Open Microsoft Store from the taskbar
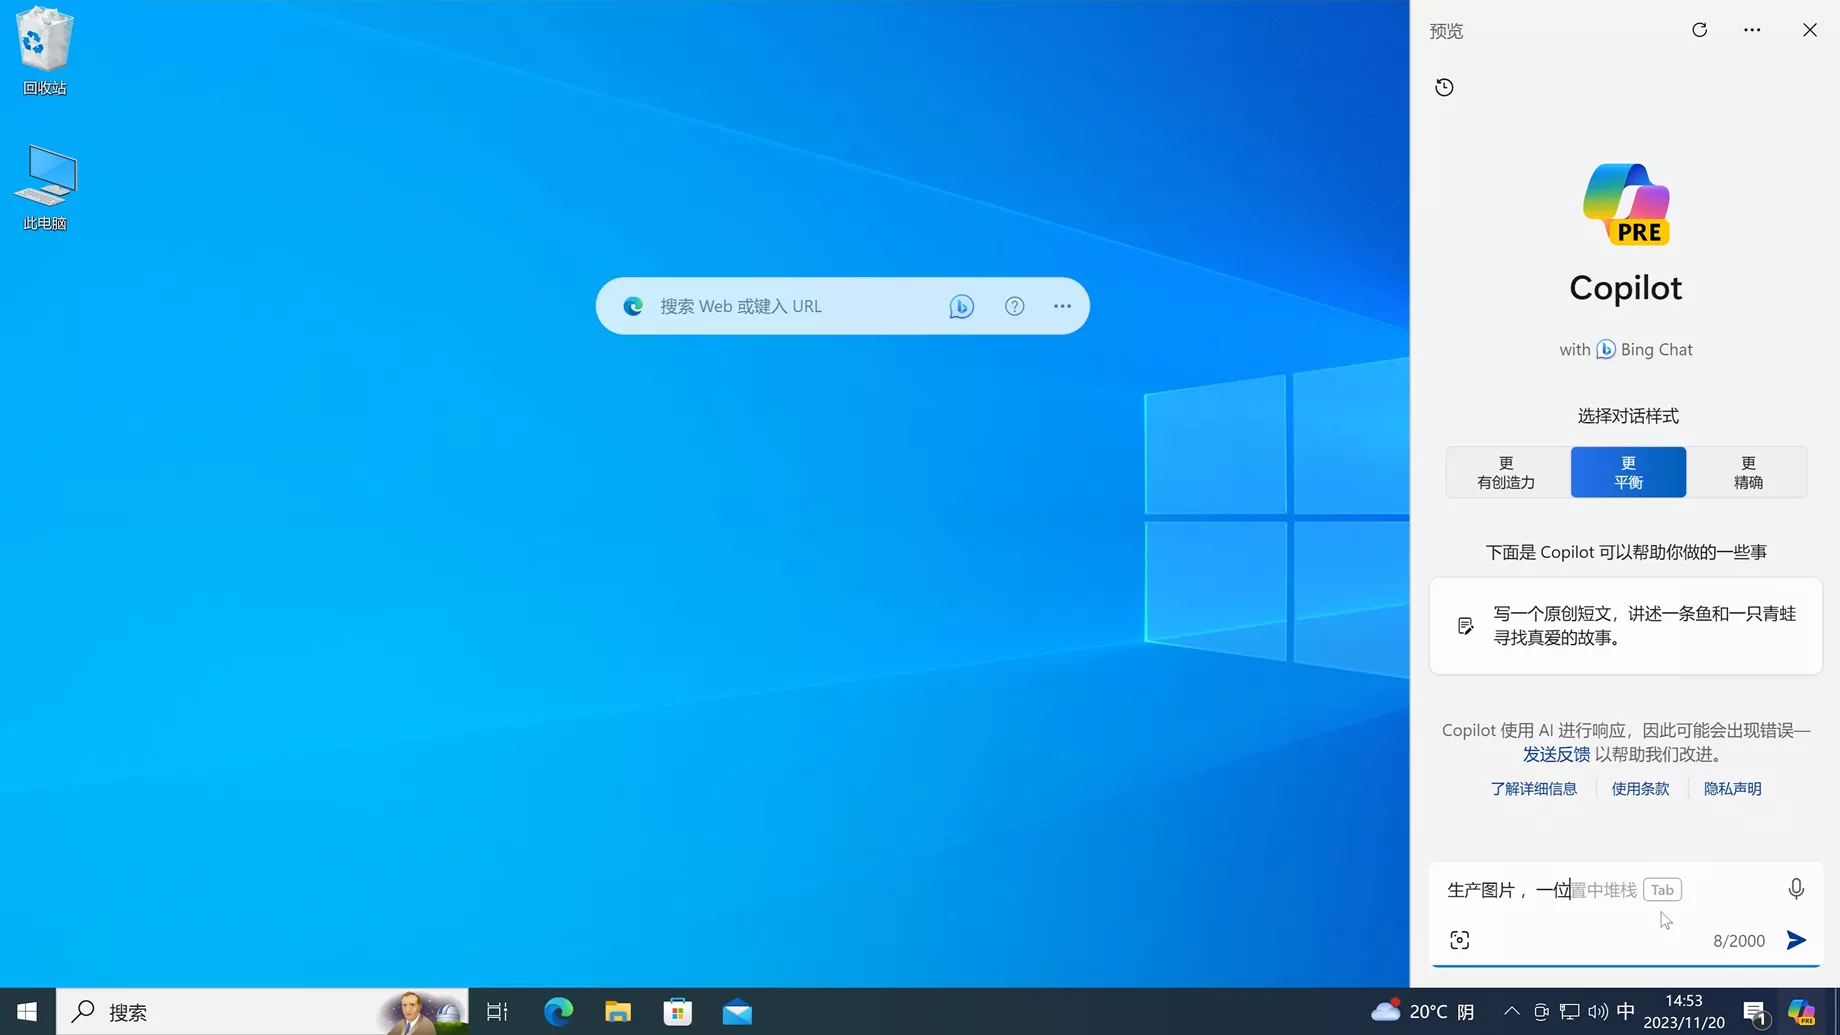Image resolution: width=1840 pixels, height=1035 pixels. click(x=678, y=1012)
